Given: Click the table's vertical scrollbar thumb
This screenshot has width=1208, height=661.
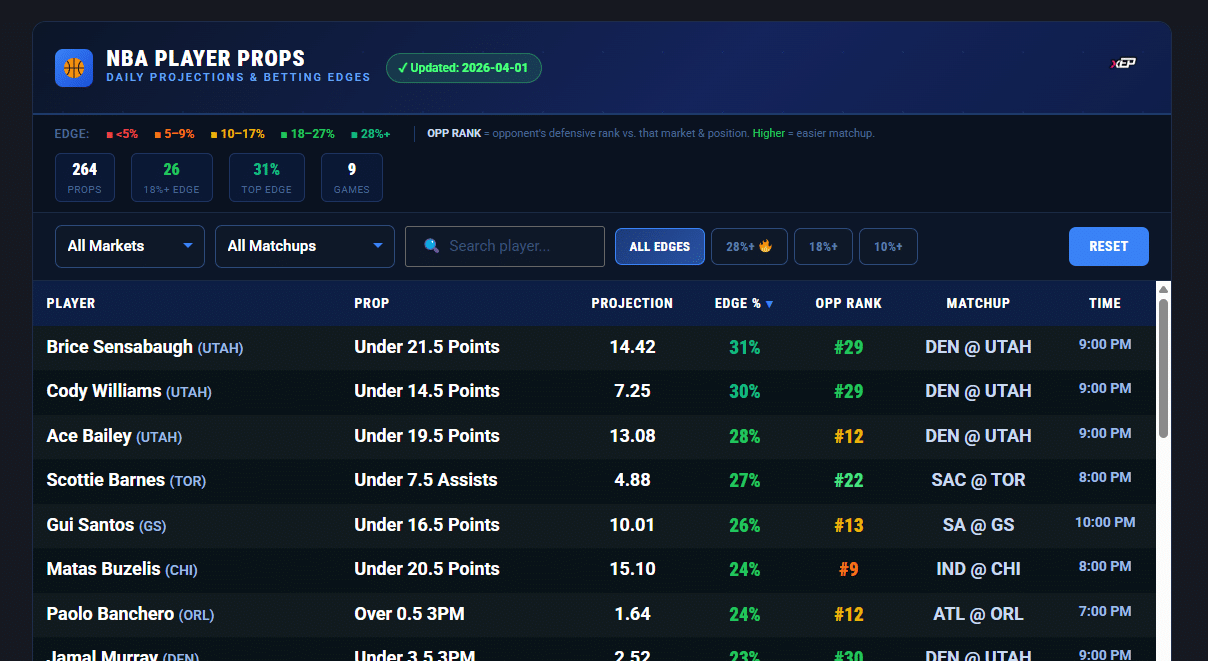Looking at the screenshot, I should [1163, 368].
